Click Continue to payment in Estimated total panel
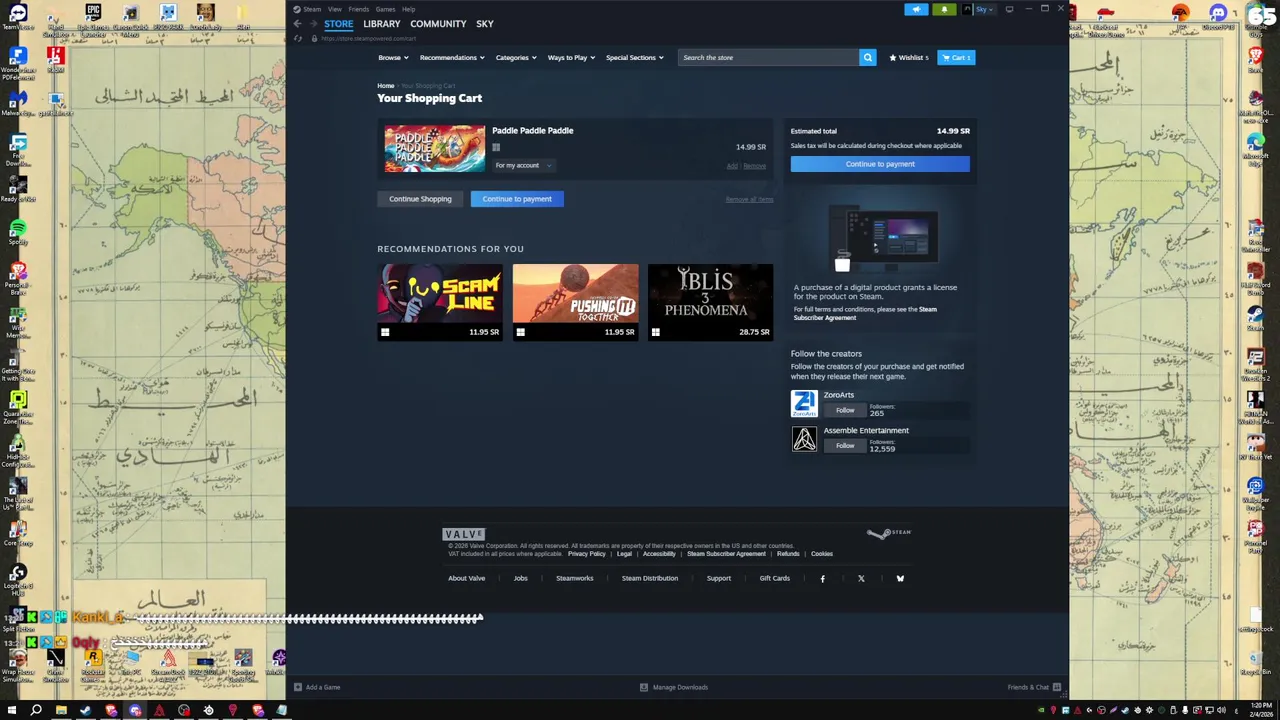 pyautogui.click(x=880, y=164)
